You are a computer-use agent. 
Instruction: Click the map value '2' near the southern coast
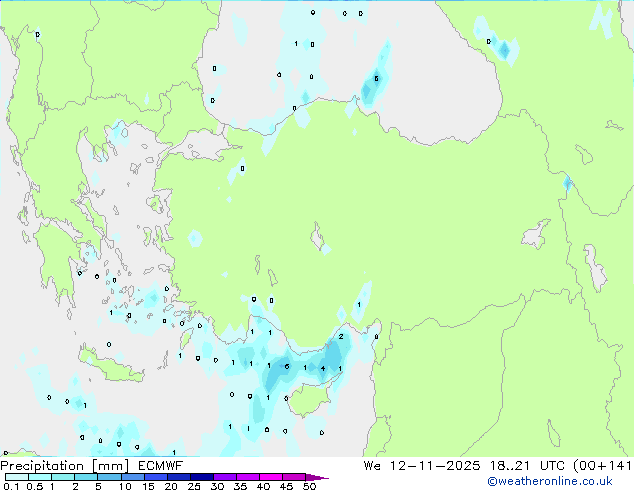(x=341, y=336)
